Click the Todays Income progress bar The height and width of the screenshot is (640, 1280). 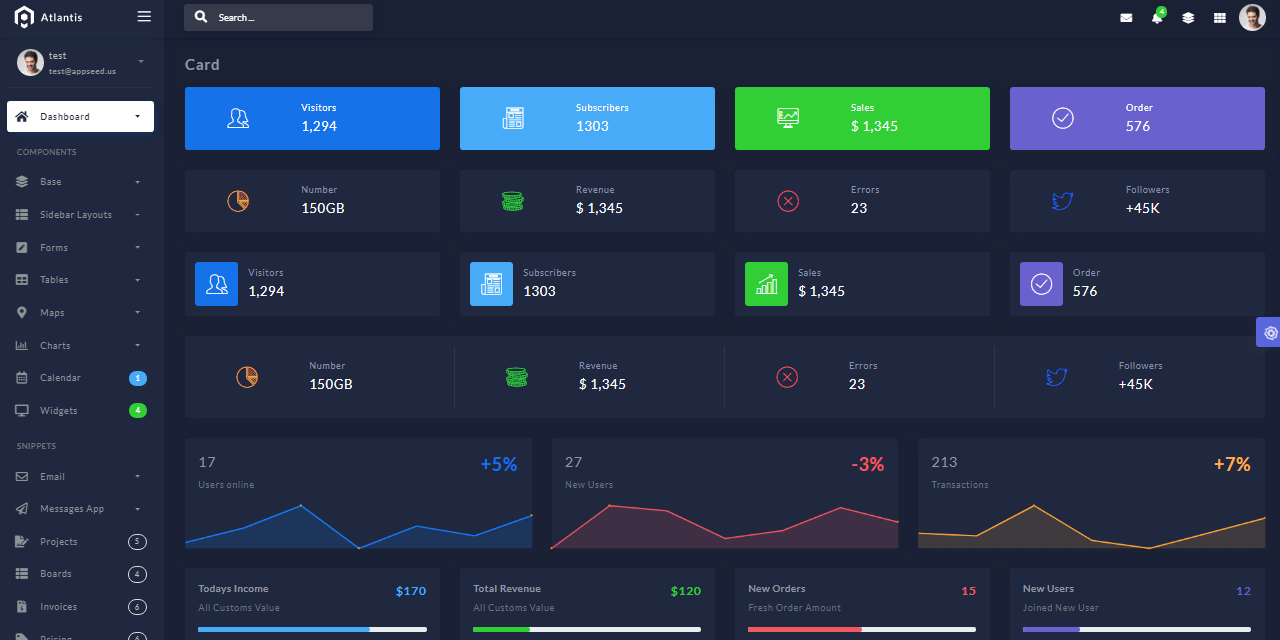312,629
